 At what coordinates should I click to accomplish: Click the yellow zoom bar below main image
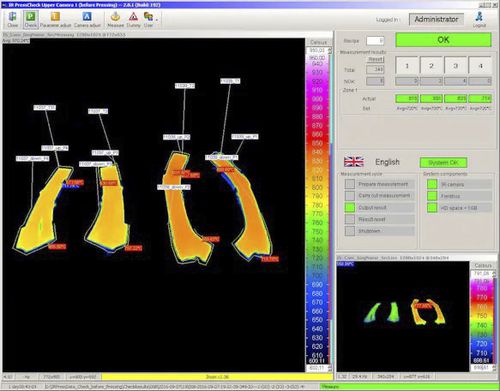tap(217, 377)
